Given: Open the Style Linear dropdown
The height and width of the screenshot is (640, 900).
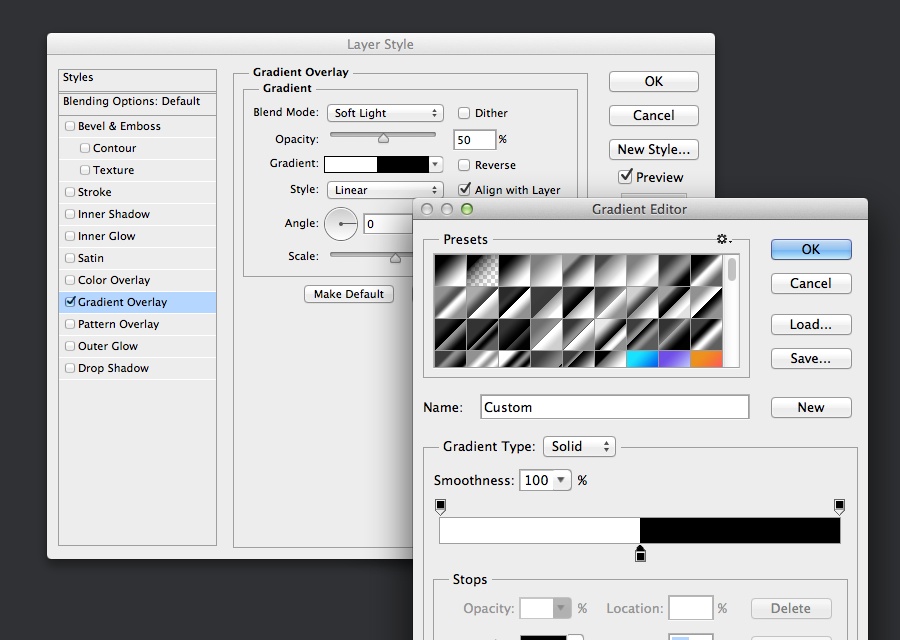Looking at the screenshot, I should (385, 190).
